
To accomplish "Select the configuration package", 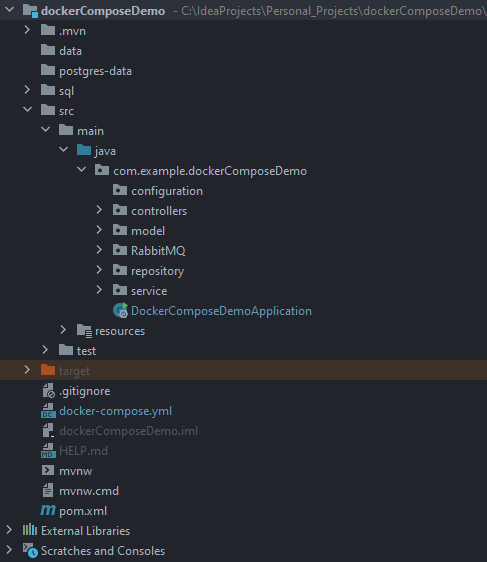I will tap(167, 191).
